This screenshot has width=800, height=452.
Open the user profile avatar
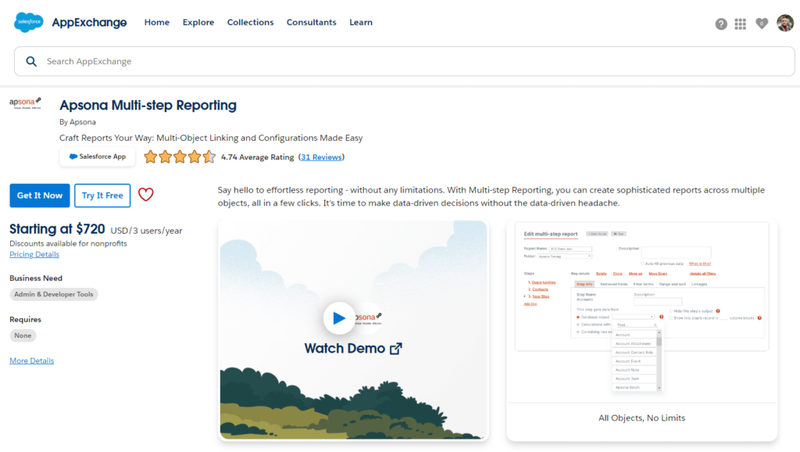(x=785, y=23)
